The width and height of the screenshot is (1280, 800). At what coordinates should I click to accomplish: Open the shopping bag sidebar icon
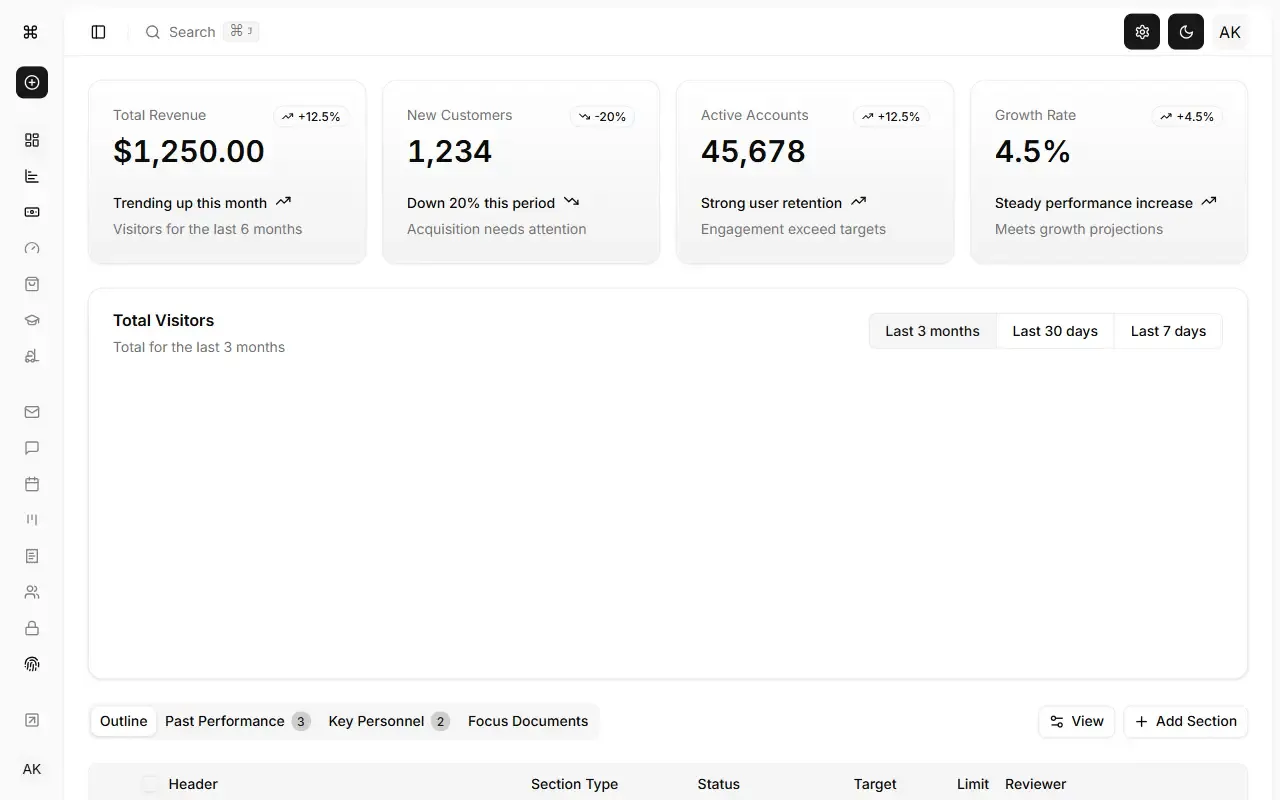tap(32, 284)
